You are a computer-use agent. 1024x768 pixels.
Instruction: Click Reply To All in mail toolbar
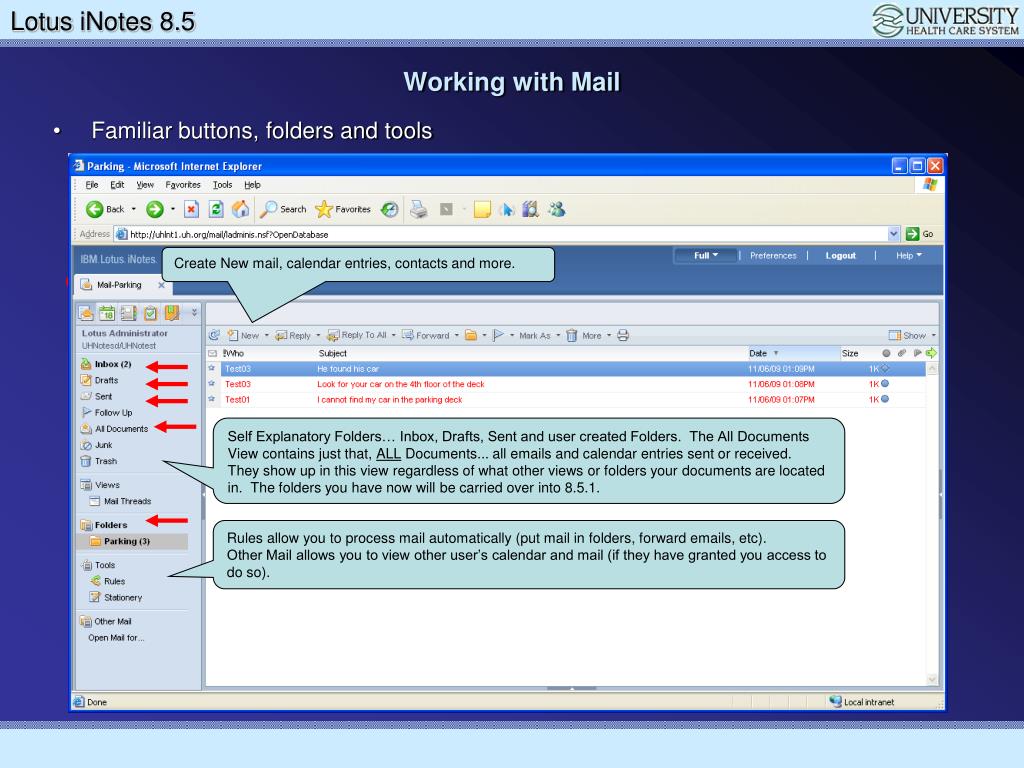click(x=357, y=335)
